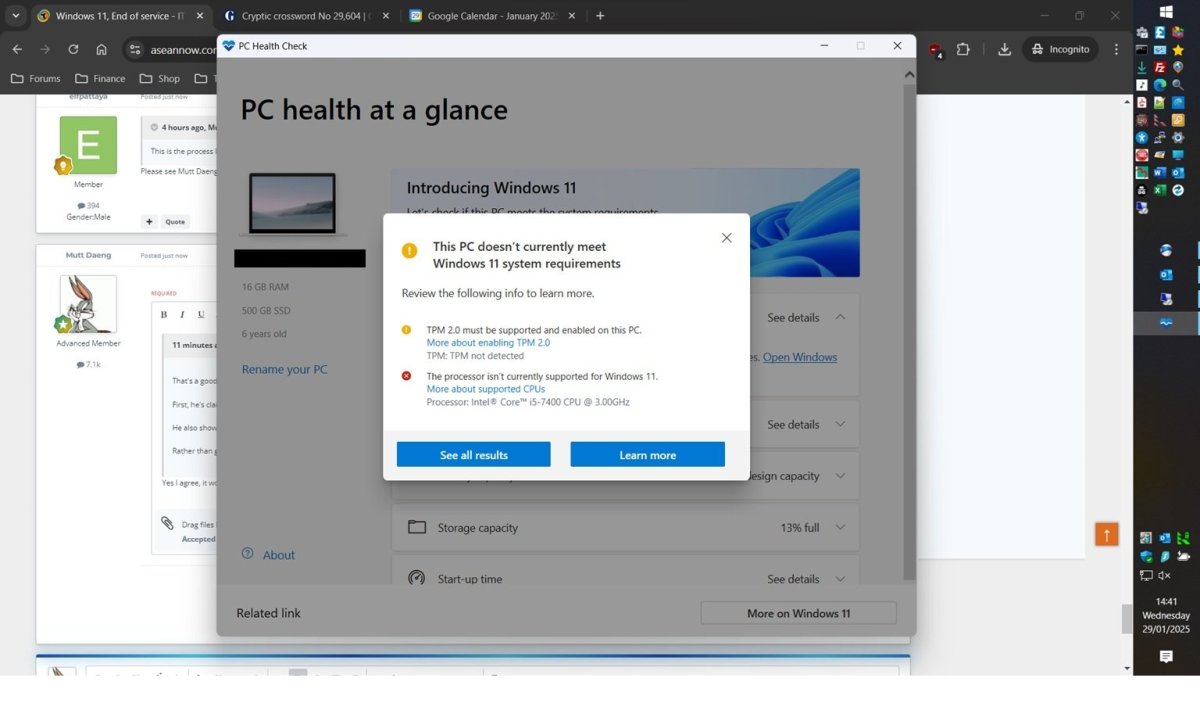
Task: Switch to the Google Calendar tab
Action: coord(490,16)
